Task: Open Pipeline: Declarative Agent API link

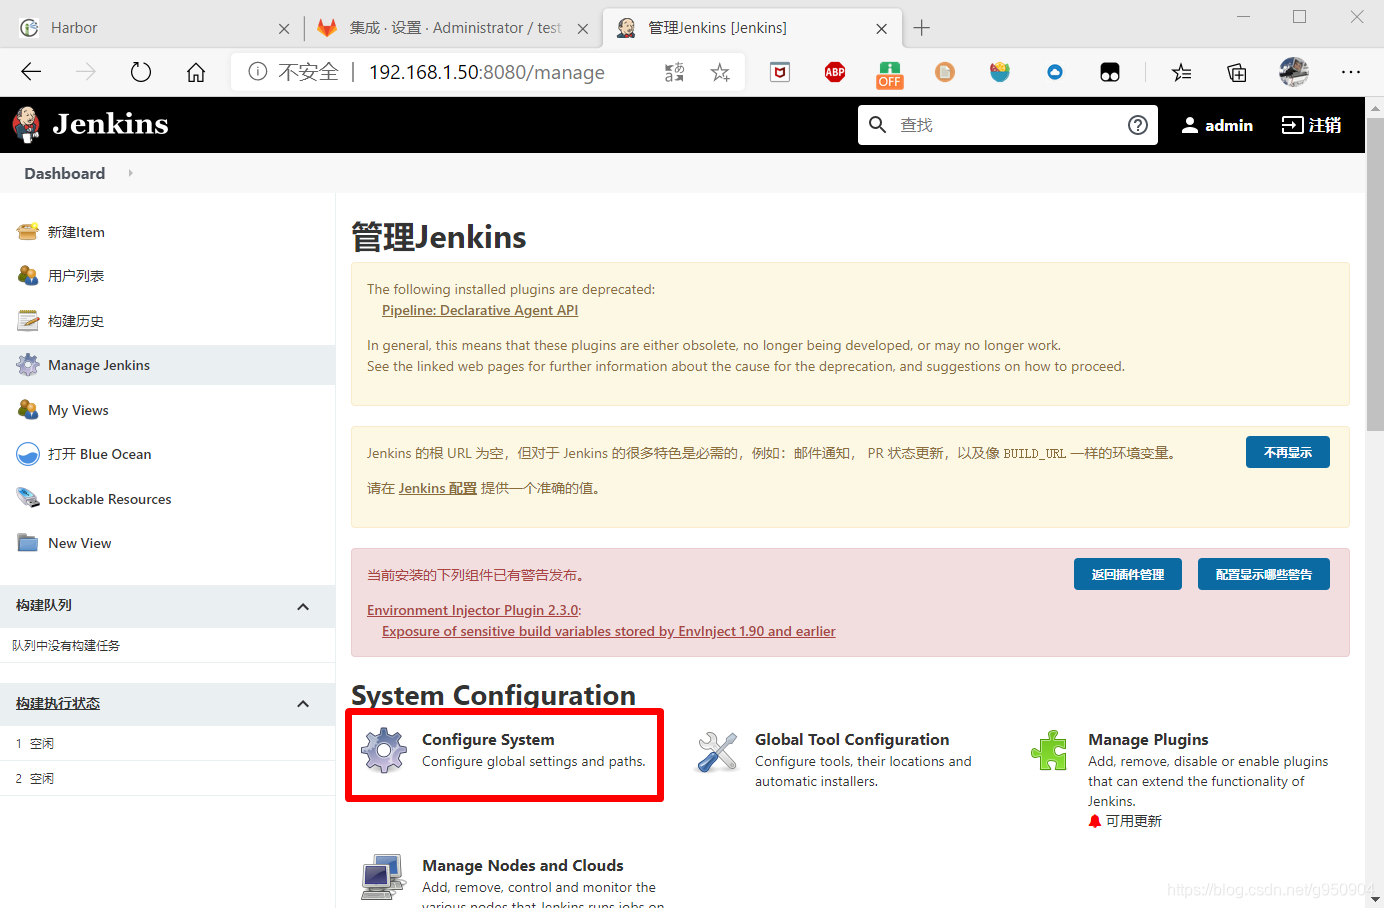Action: [x=480, y=310]
